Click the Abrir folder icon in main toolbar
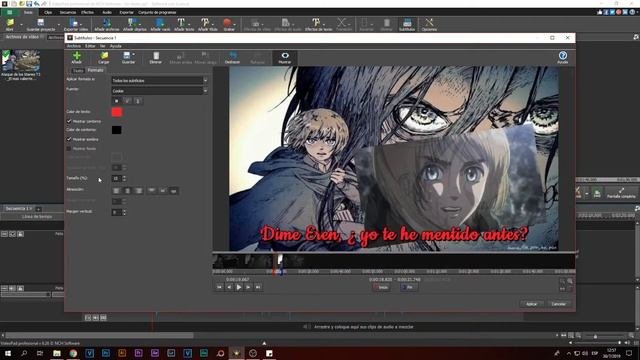The height and width of the screenshot is (360, 640). click(10, 24)
